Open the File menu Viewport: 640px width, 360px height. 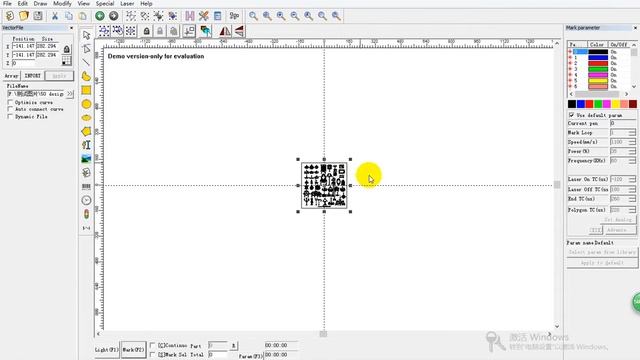[x=7, y=3]
